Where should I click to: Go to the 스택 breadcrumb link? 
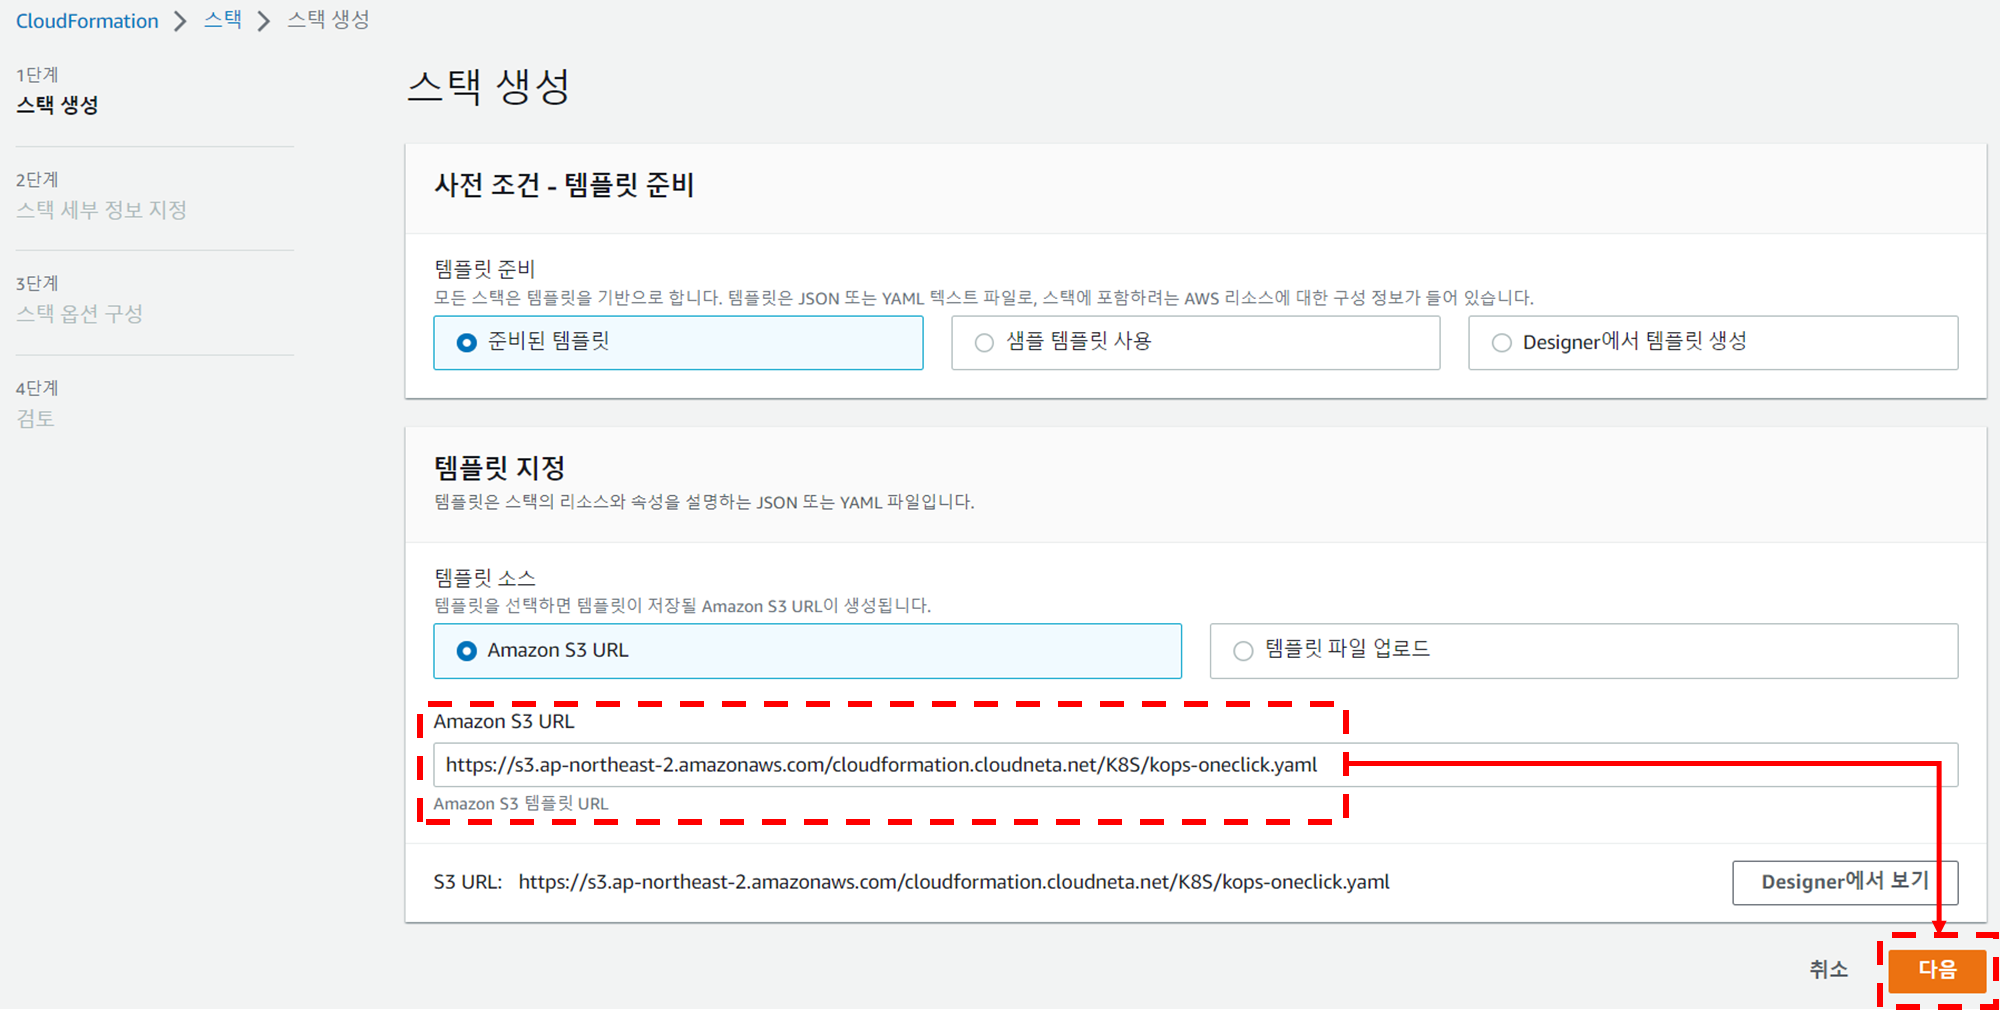pyautogui.click(x=223, y=20)
